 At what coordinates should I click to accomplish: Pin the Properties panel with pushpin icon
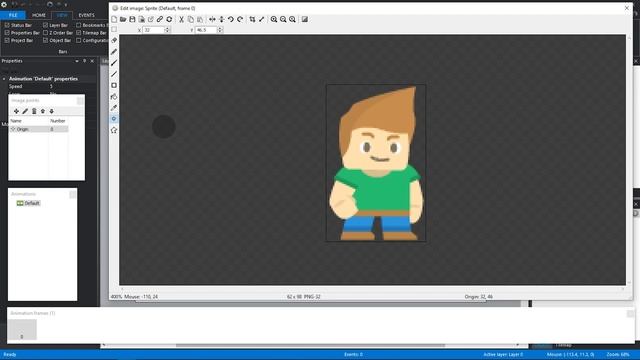tap(84, 61)
